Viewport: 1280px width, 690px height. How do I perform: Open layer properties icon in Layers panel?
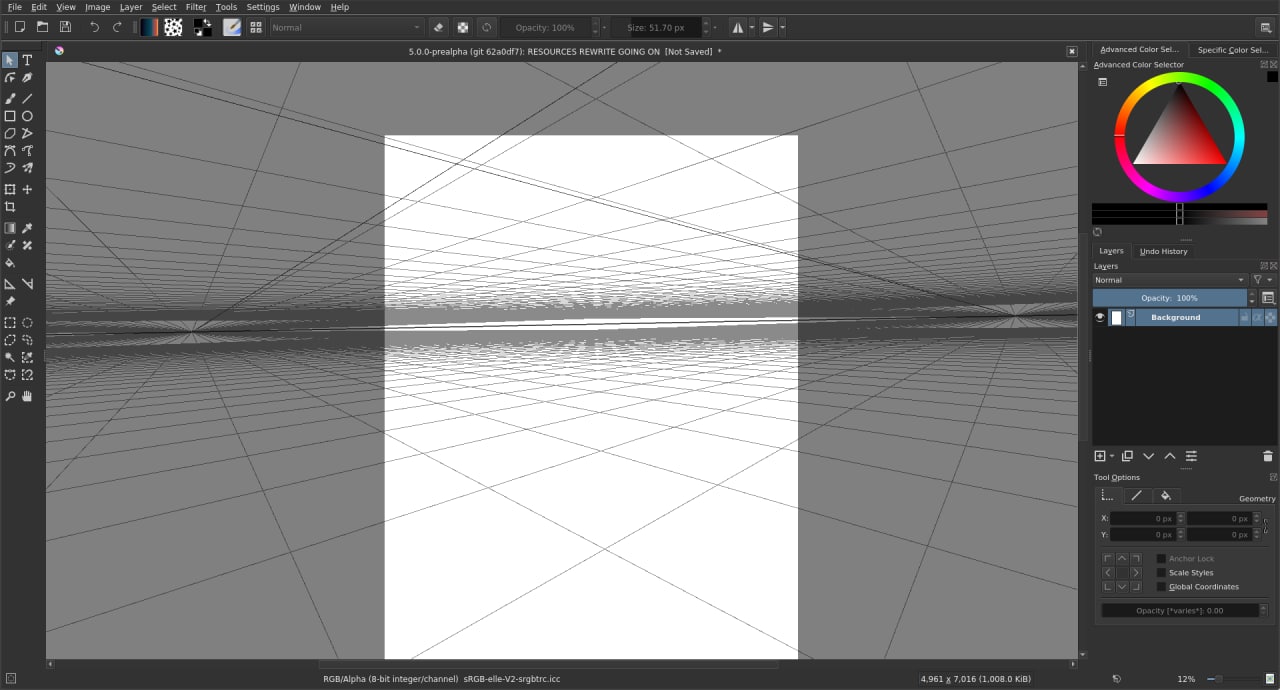[1191, 456]
